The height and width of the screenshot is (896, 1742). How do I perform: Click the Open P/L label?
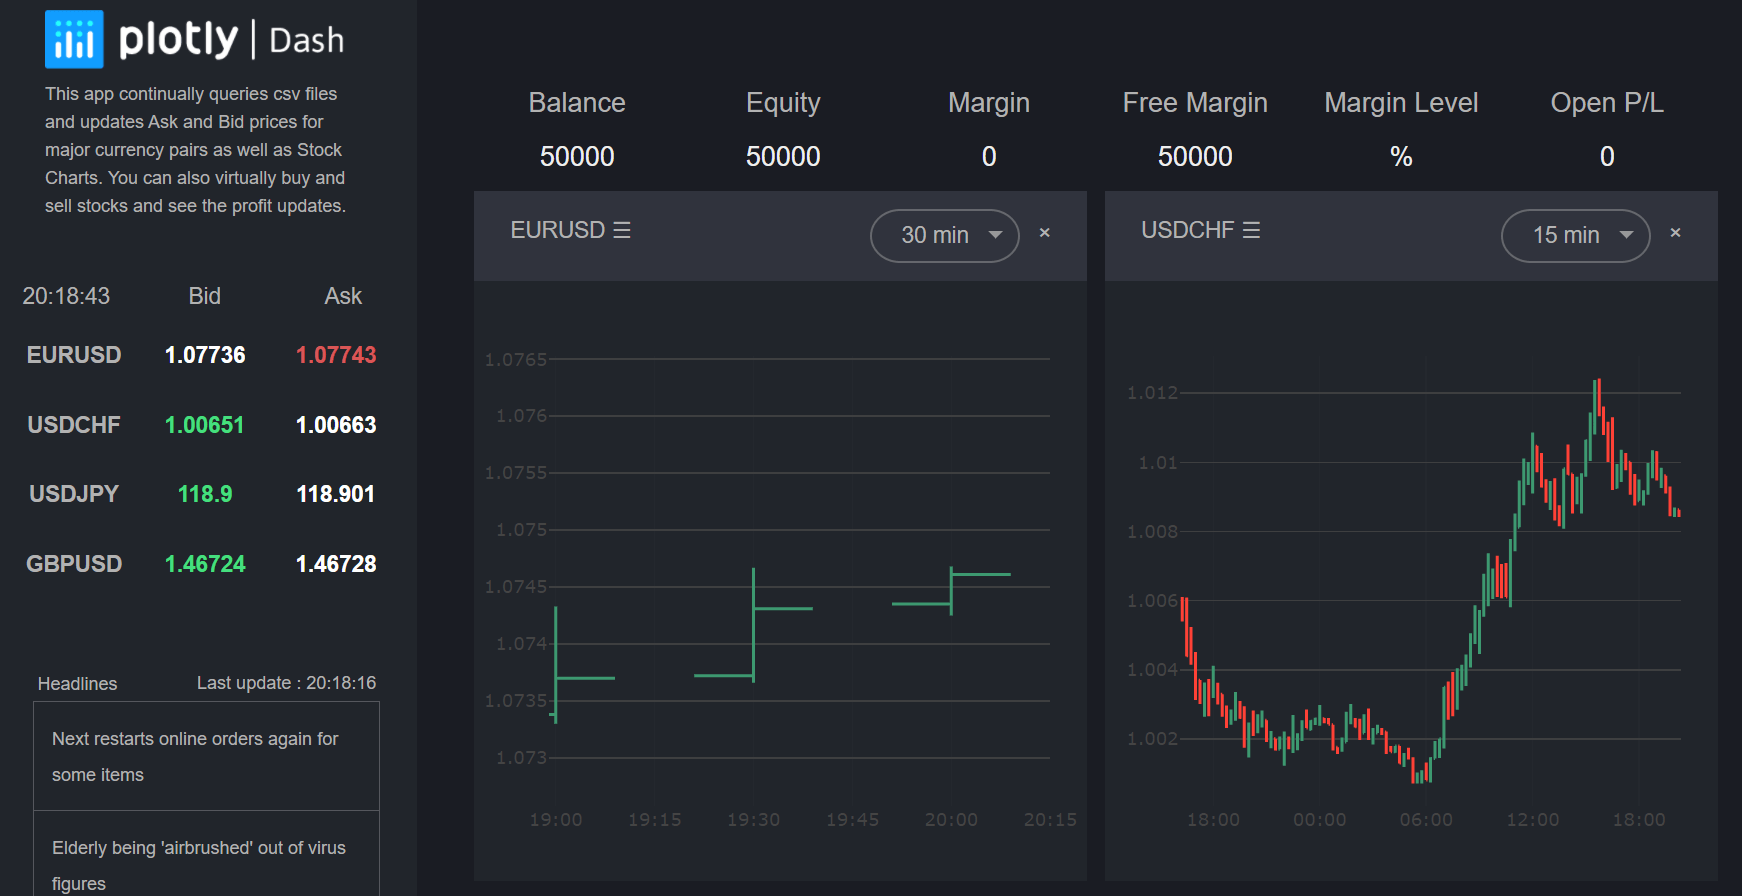point(1607,103)
